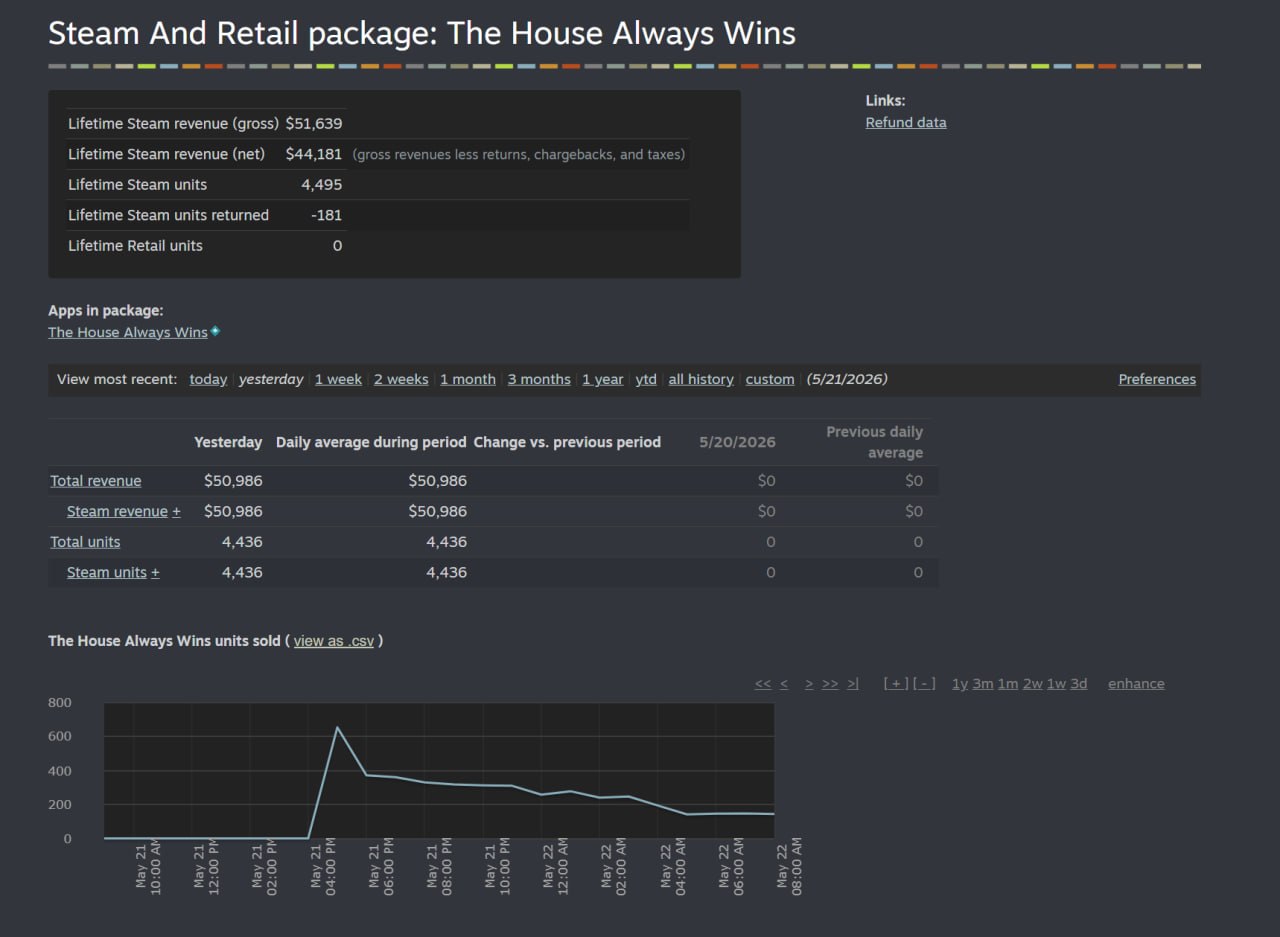This screenshot has height=937, width=1280.
Task: Click the page title Steam And Retail package
Action: [x=422, y=33]
